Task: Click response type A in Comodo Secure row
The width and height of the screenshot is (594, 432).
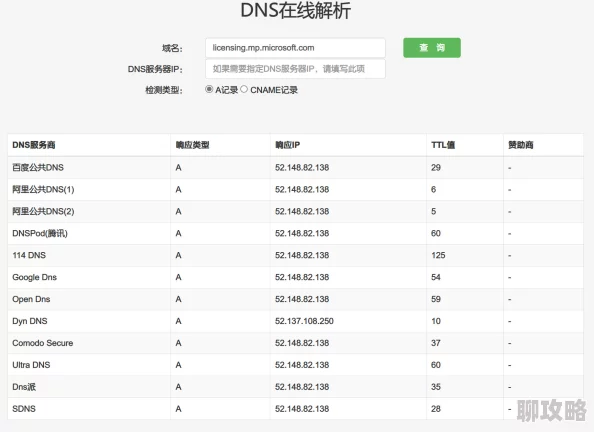Action: pyautogui.click(x=178, y=343)
